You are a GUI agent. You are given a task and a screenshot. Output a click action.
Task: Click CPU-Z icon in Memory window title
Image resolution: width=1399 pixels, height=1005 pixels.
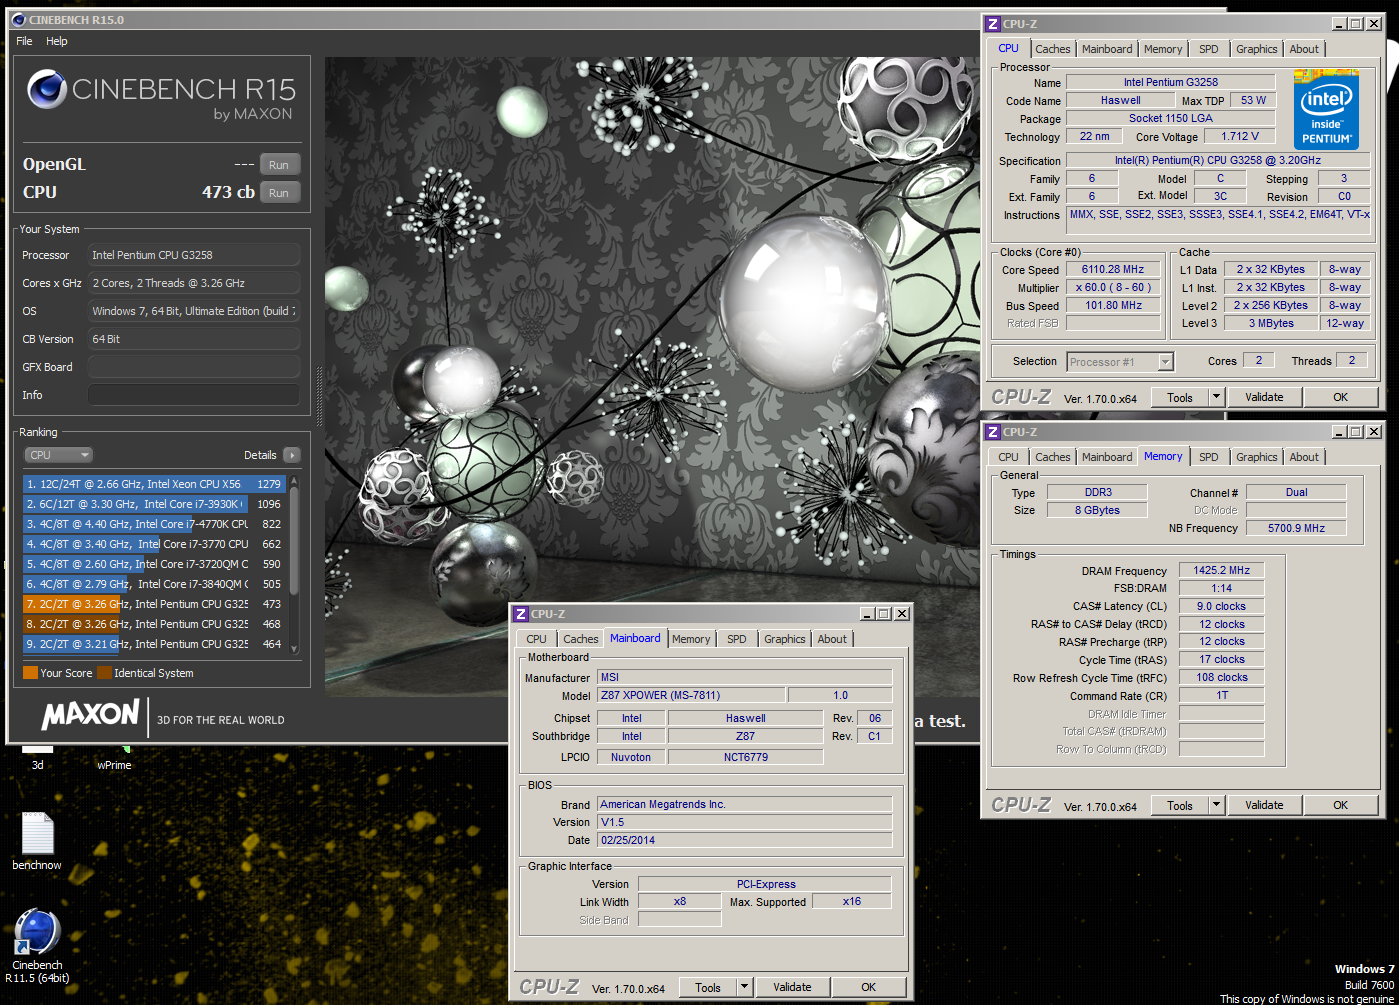[x=993, y=432]
